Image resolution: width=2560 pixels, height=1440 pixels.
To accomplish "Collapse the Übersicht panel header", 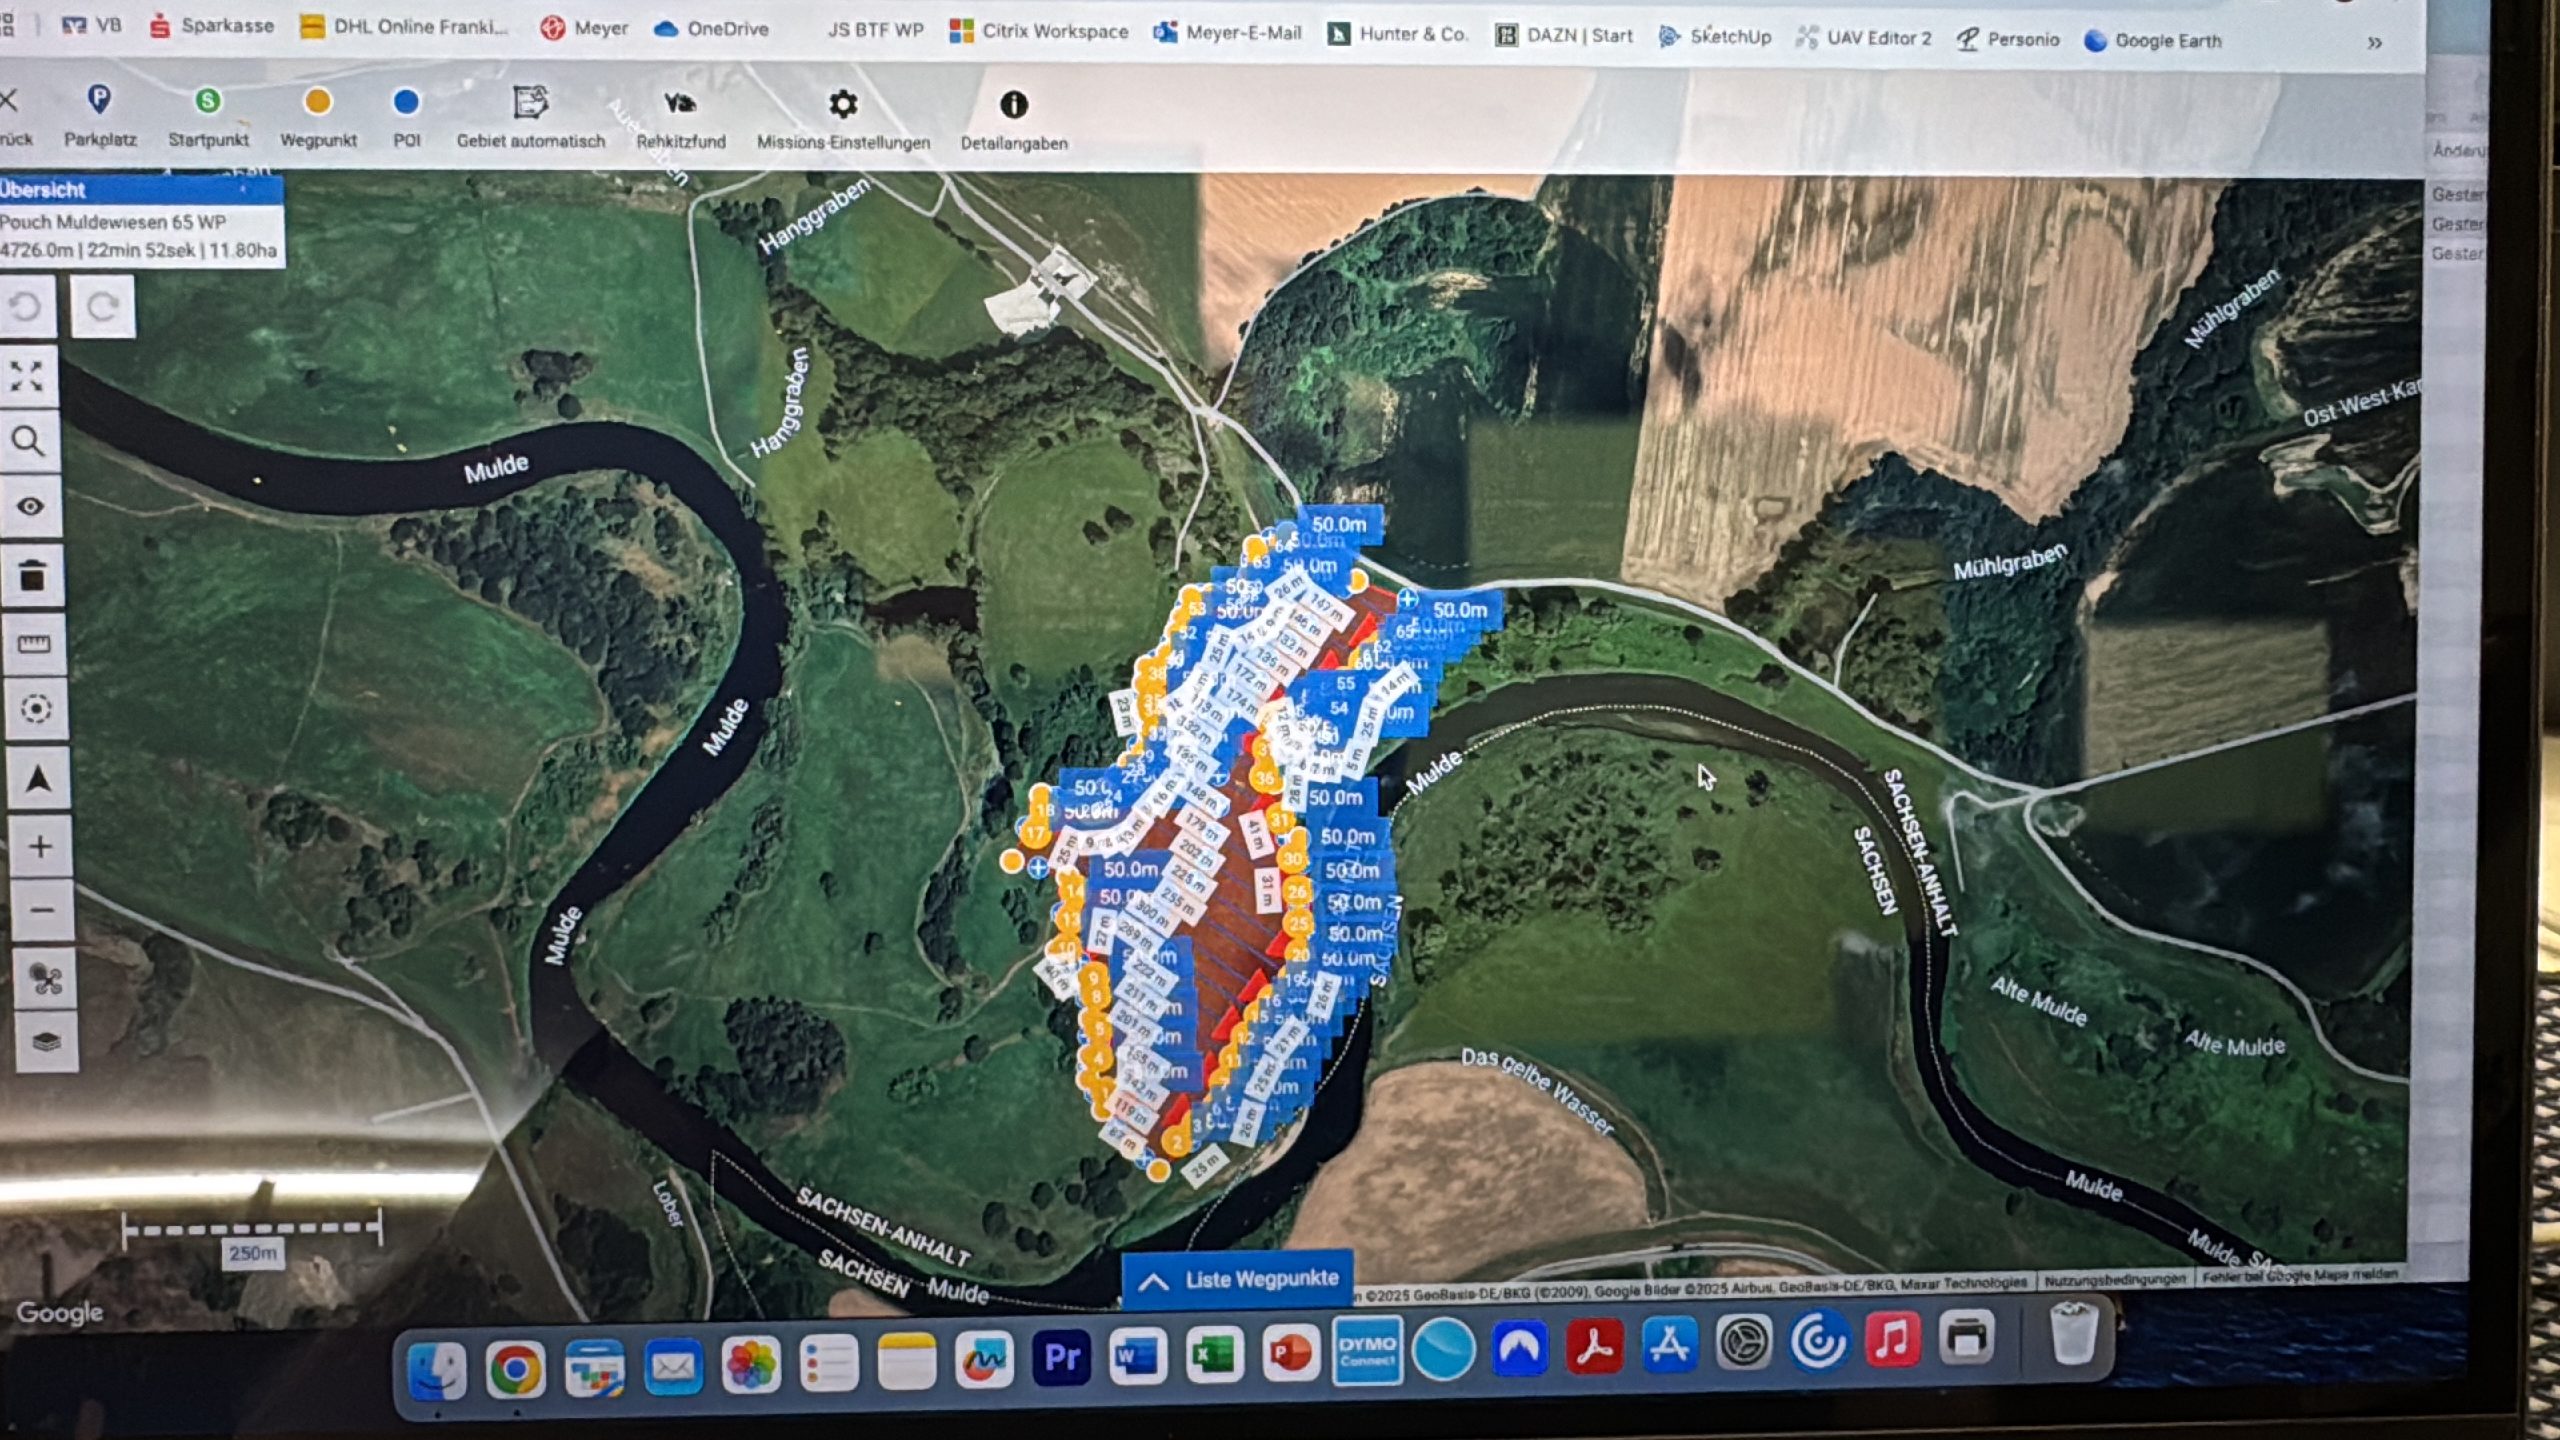I will [141, 189].
